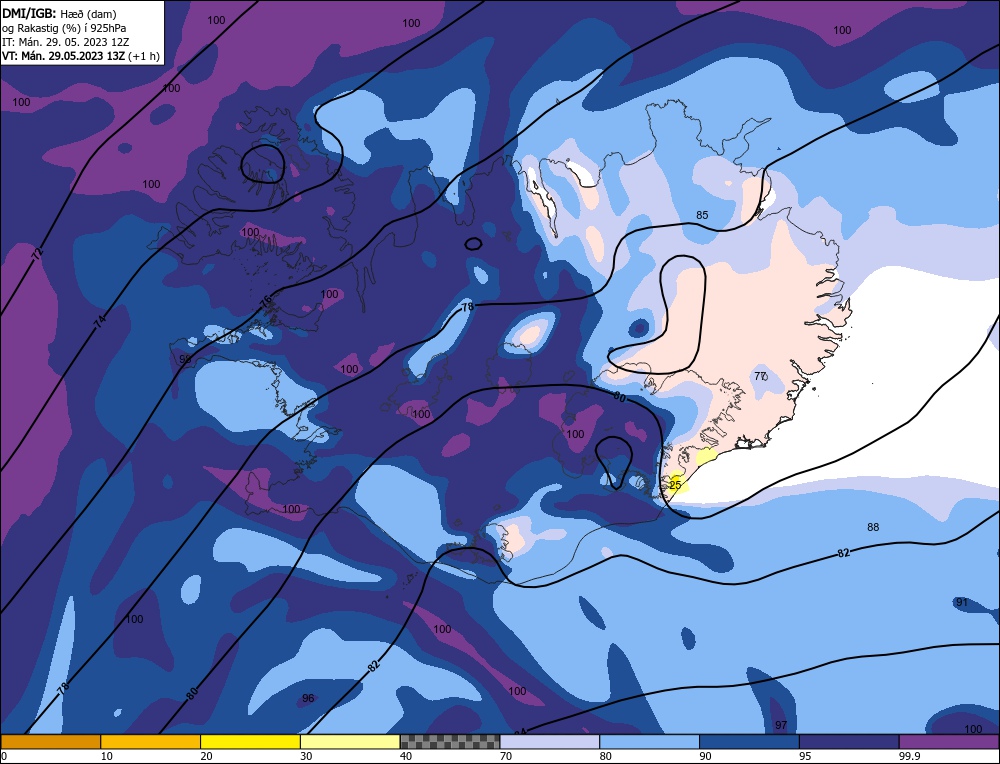Click the 'og Rakastig (%) í 925hPa' line
The width and height of the screenshot is (1000, 764).
tap(64, 28)
